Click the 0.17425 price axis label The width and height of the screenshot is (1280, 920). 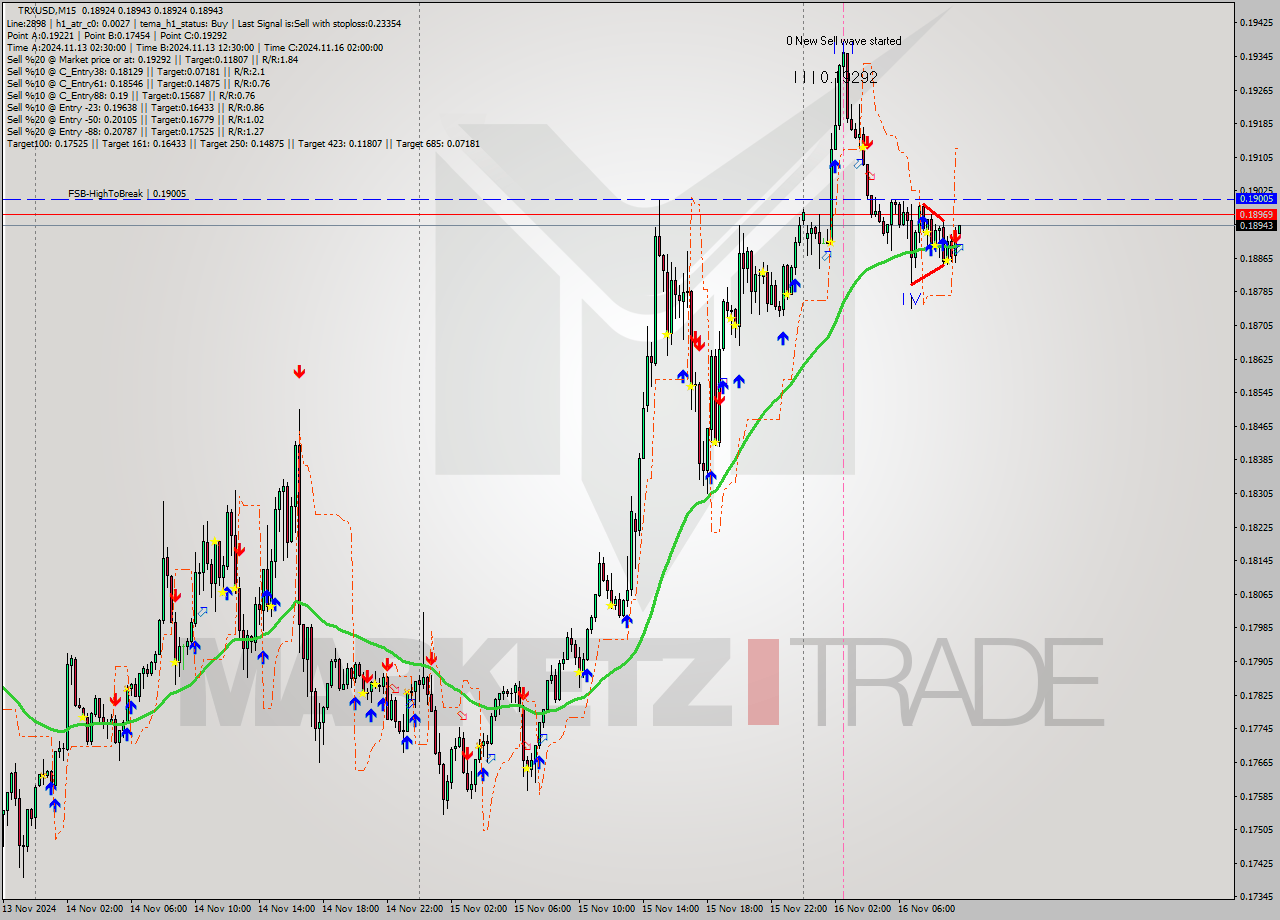pos(1256,863)
